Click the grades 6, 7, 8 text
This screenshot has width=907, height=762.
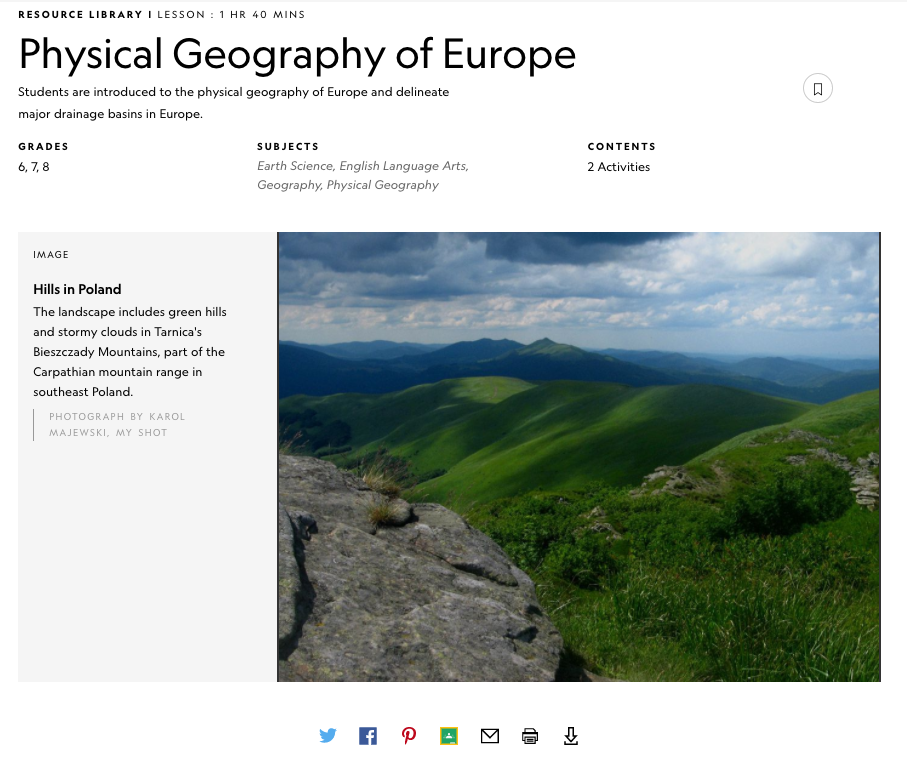point(34,167)
